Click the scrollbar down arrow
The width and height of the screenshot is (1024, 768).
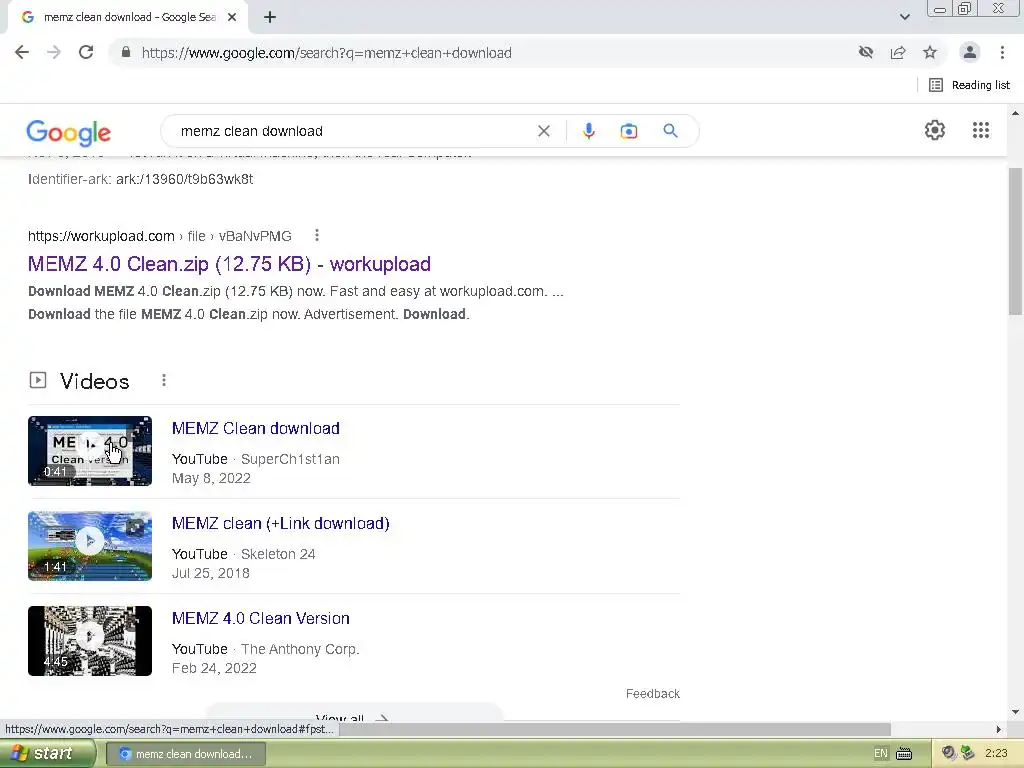(1016, 712)
